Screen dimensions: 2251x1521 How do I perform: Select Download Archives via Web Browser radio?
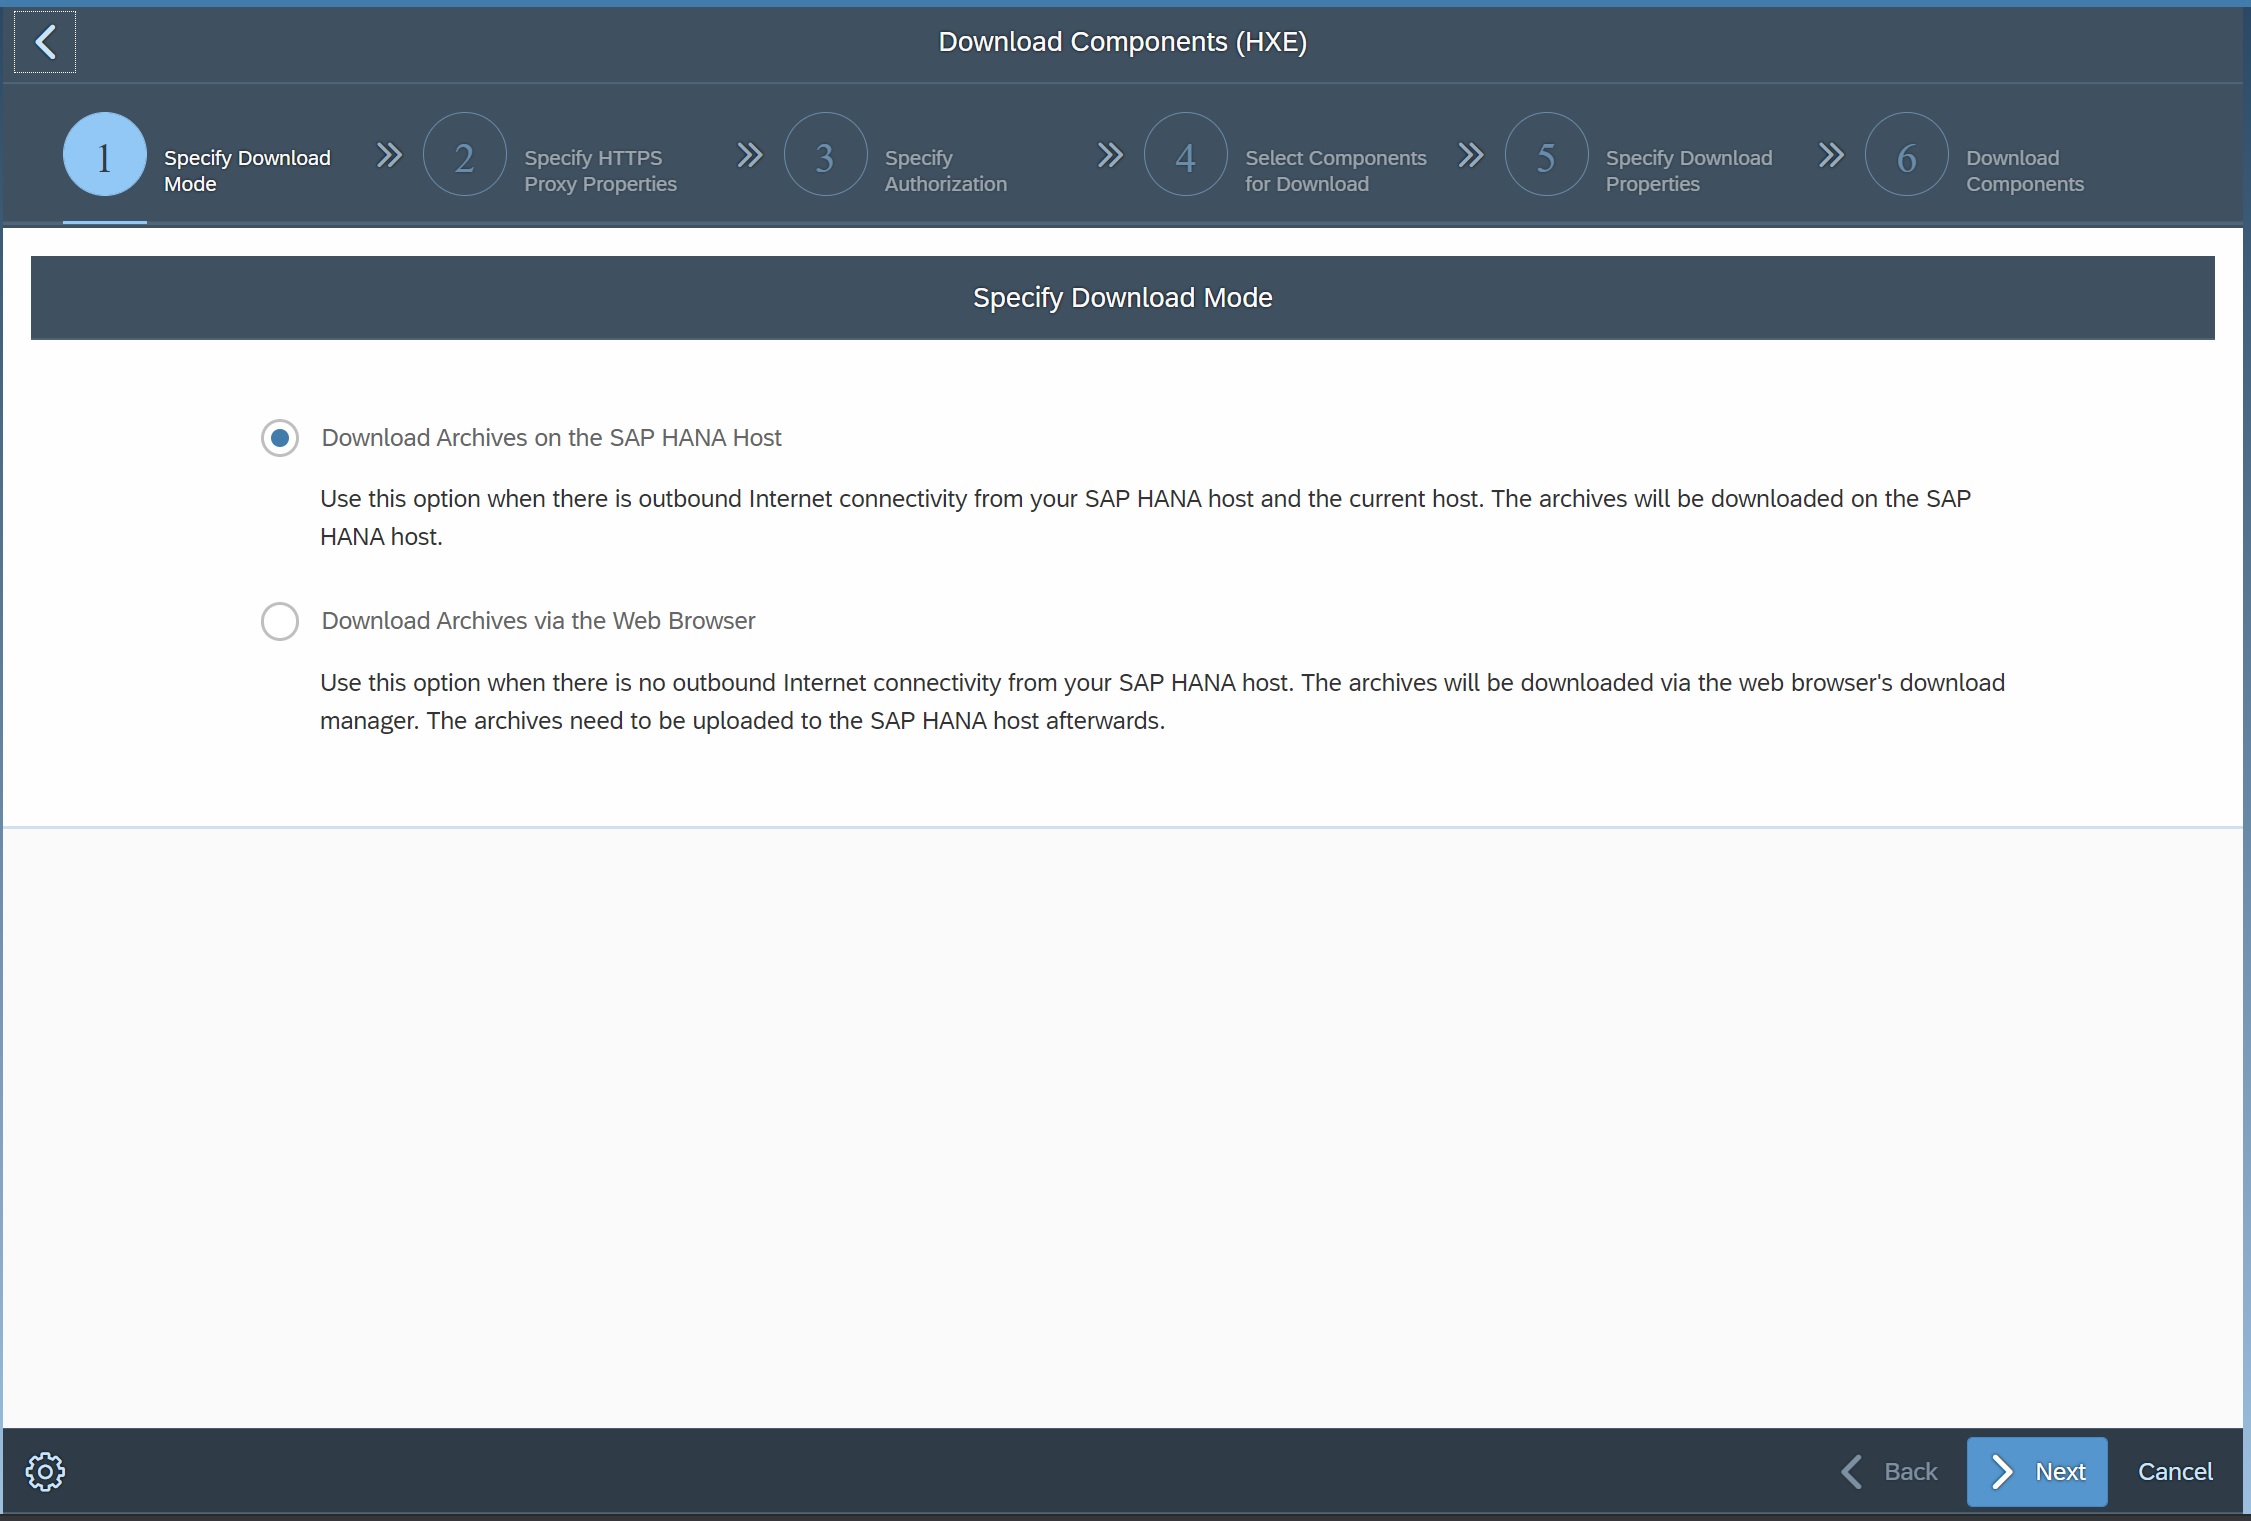[280, 621]
